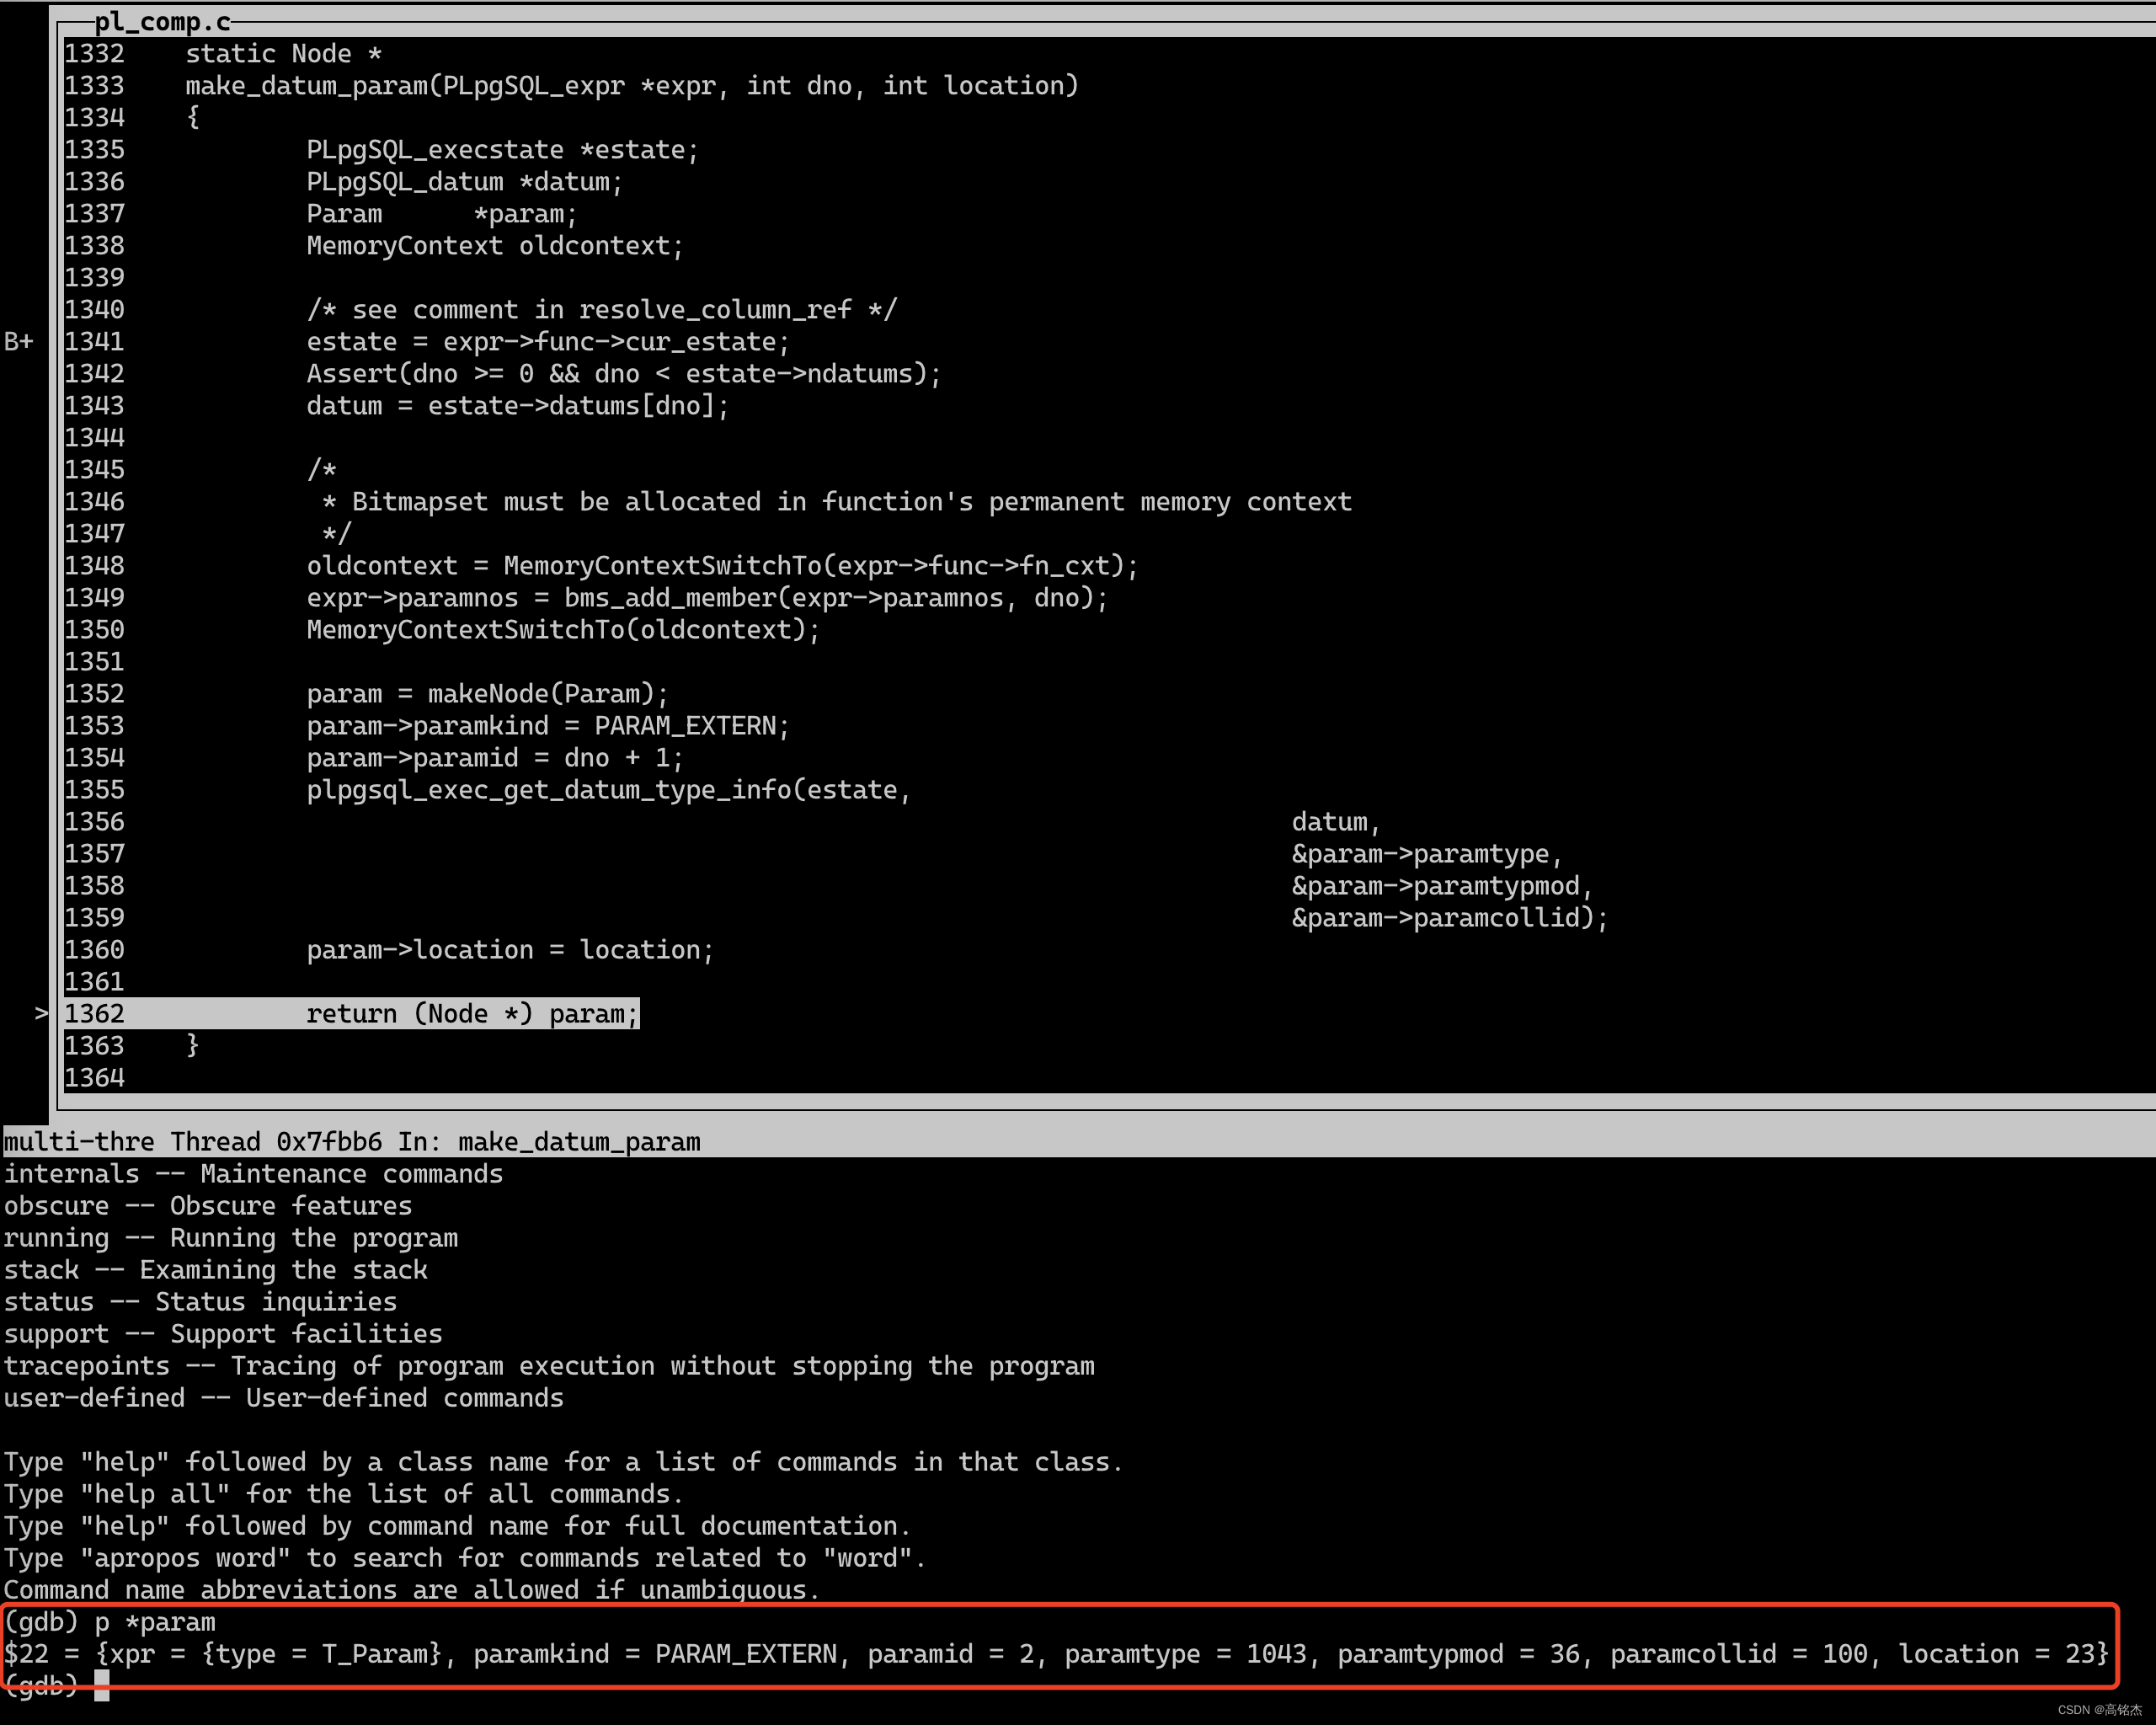Image resolution: width=2156 pixels, height=1725 pixels.
Task: Click the B+ breakpoint marker
Action: coord(18,342)
